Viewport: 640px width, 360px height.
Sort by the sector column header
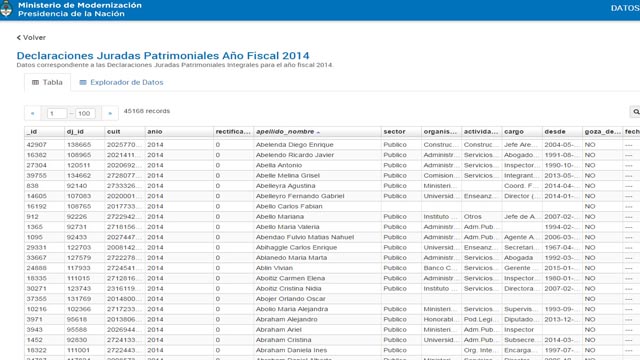401,132
